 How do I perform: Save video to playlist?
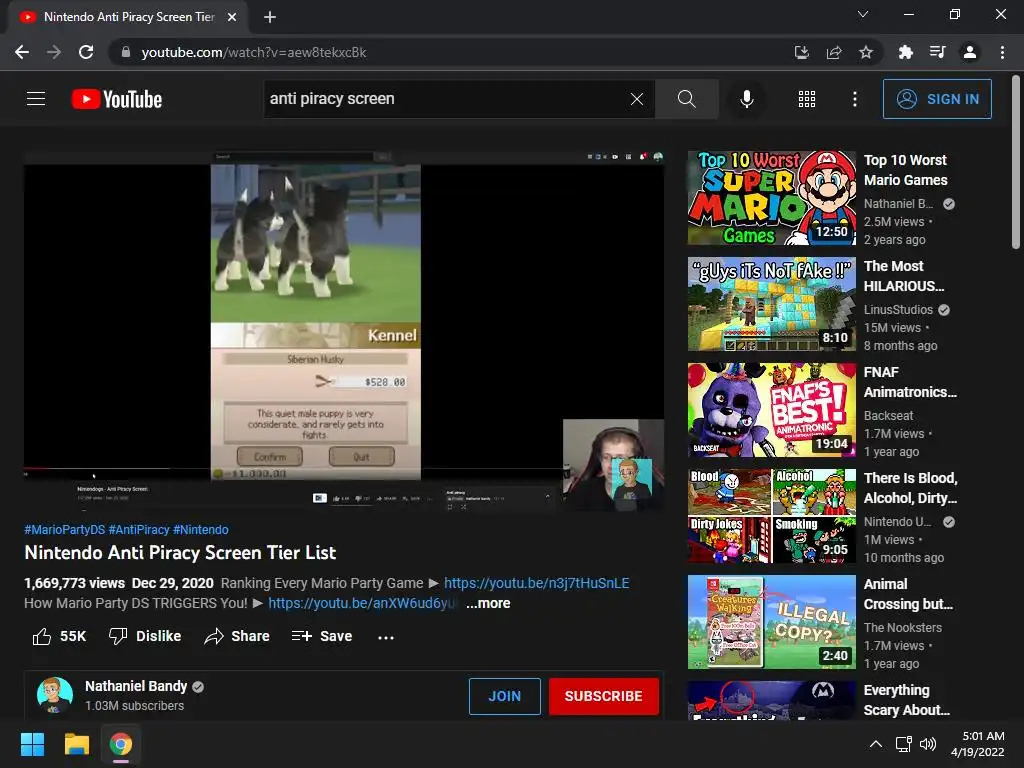click(322, 636)
